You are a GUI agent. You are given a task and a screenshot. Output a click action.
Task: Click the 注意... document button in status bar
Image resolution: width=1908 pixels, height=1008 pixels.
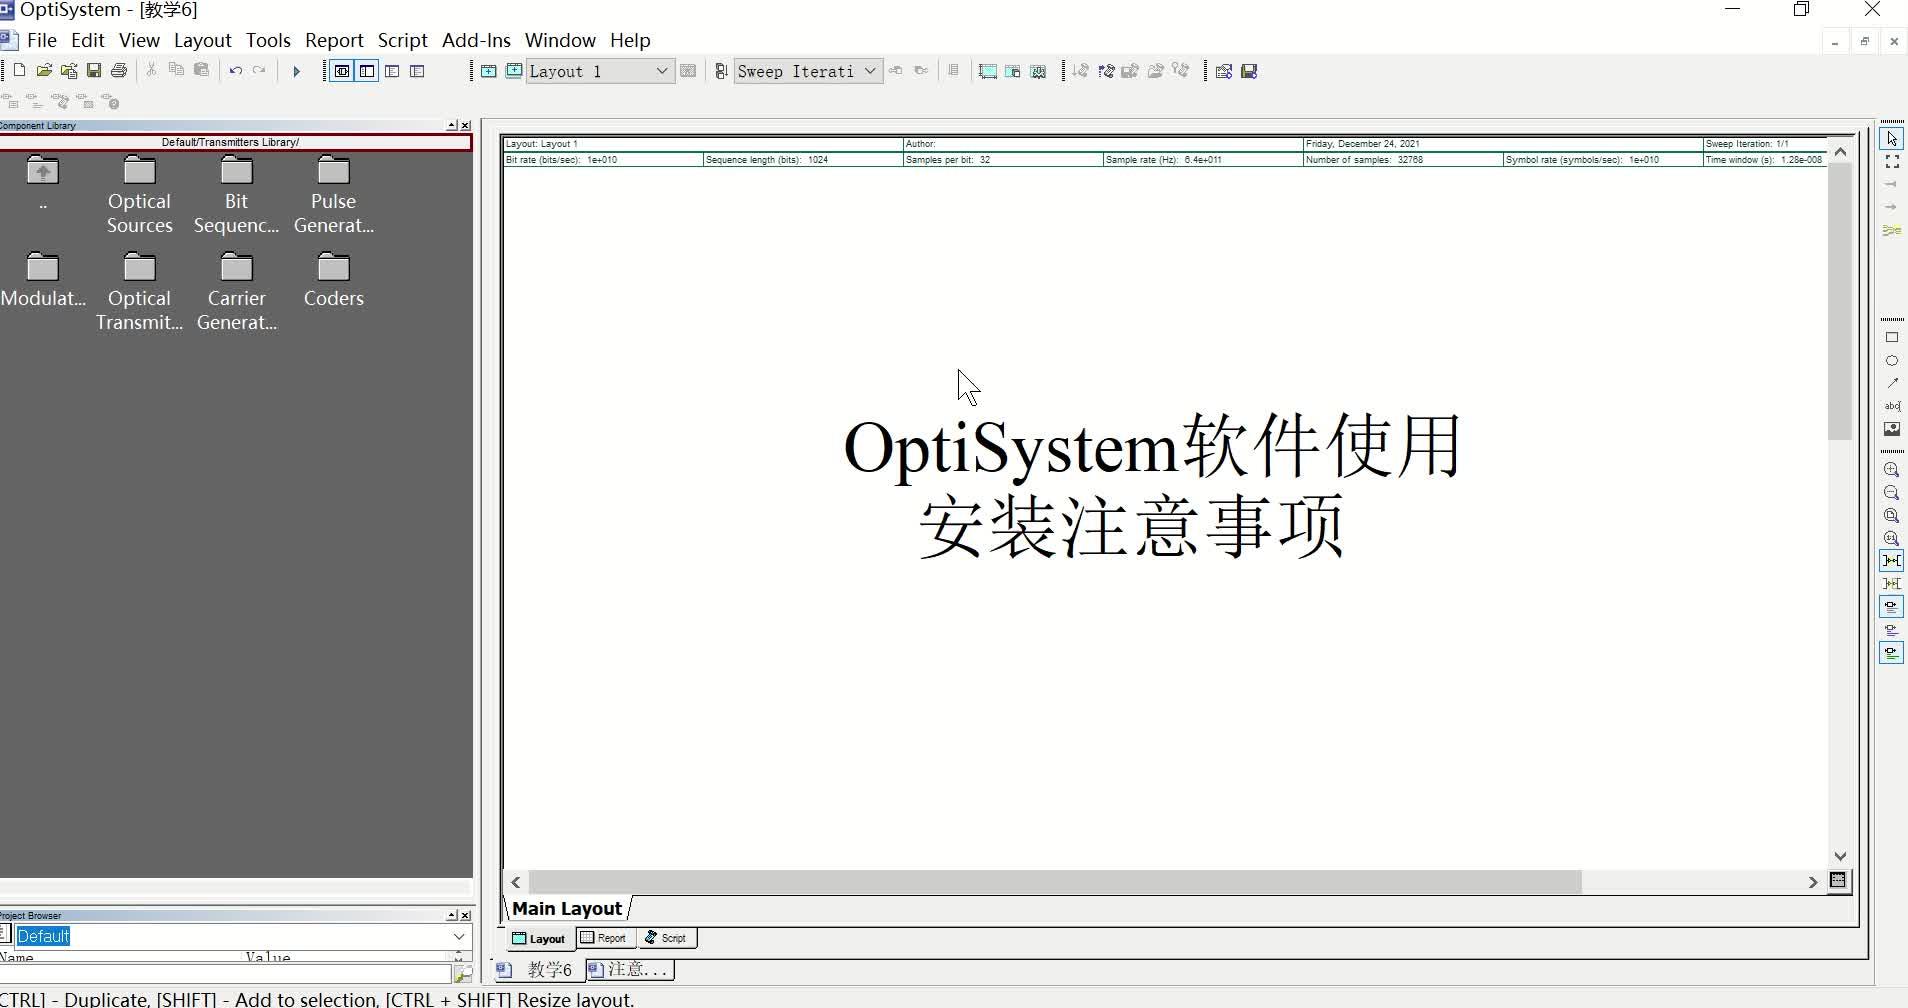point(628,969)
